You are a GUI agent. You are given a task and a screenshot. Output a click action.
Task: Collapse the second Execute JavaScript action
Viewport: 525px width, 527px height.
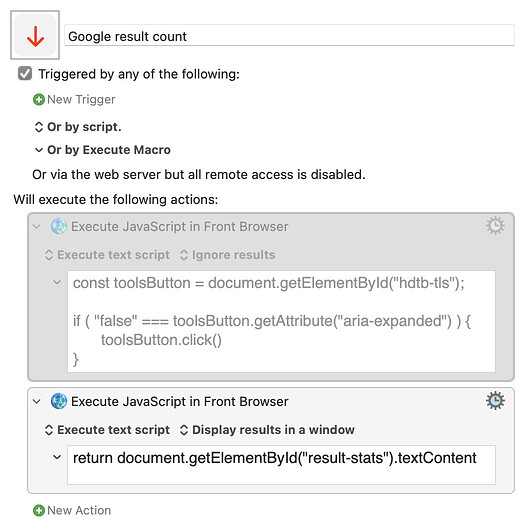(37, 401)
